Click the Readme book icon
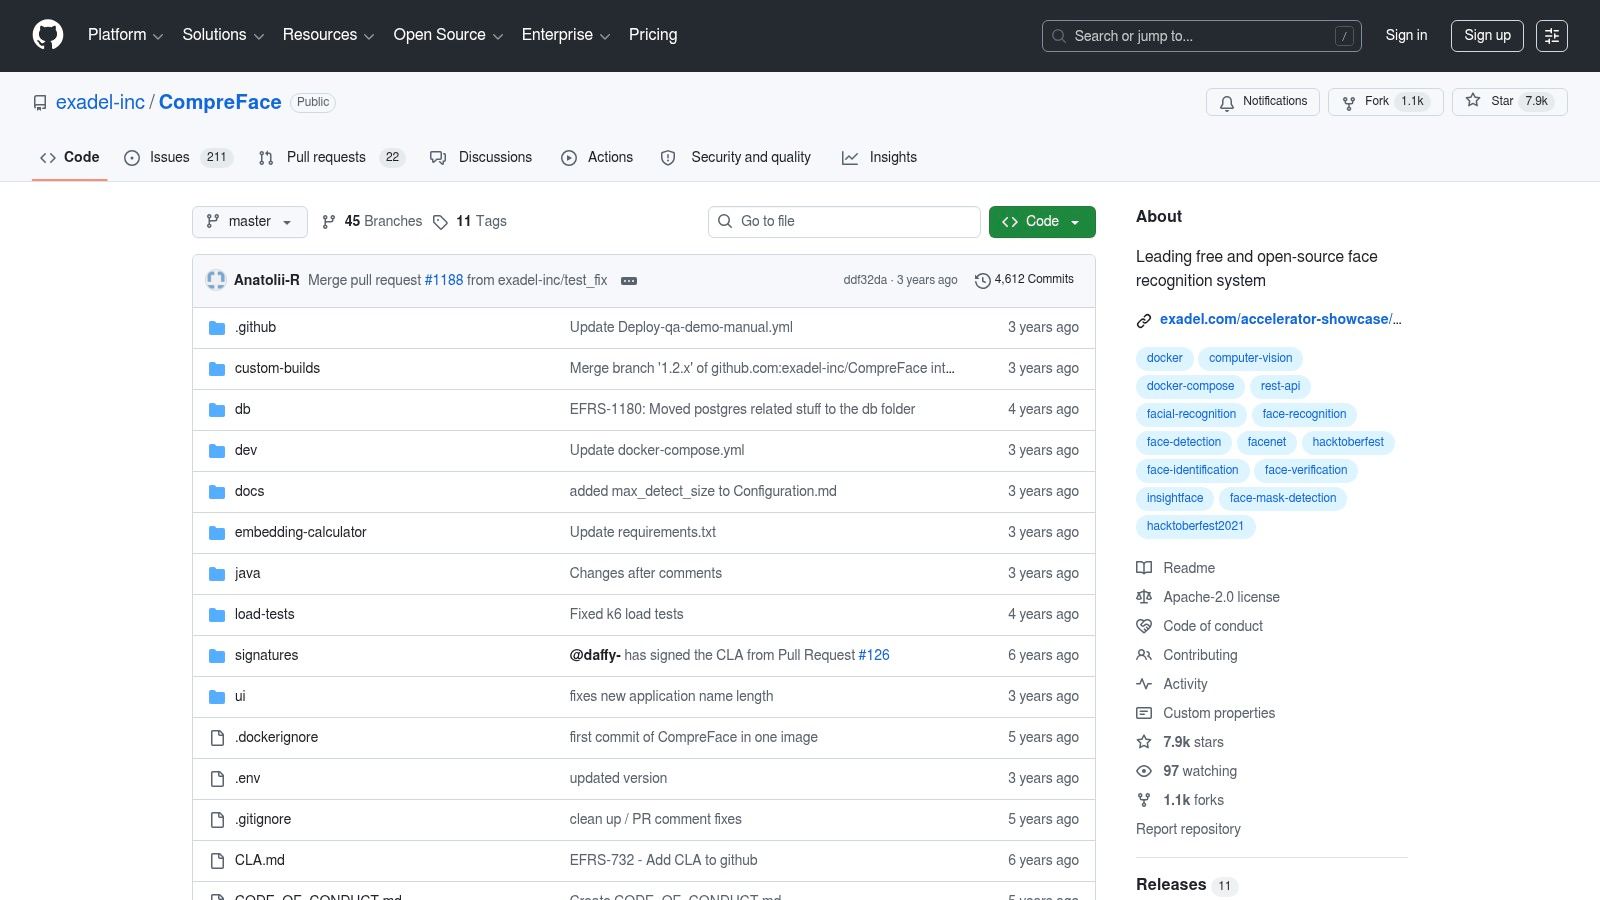 click(x=1144, y=568)
